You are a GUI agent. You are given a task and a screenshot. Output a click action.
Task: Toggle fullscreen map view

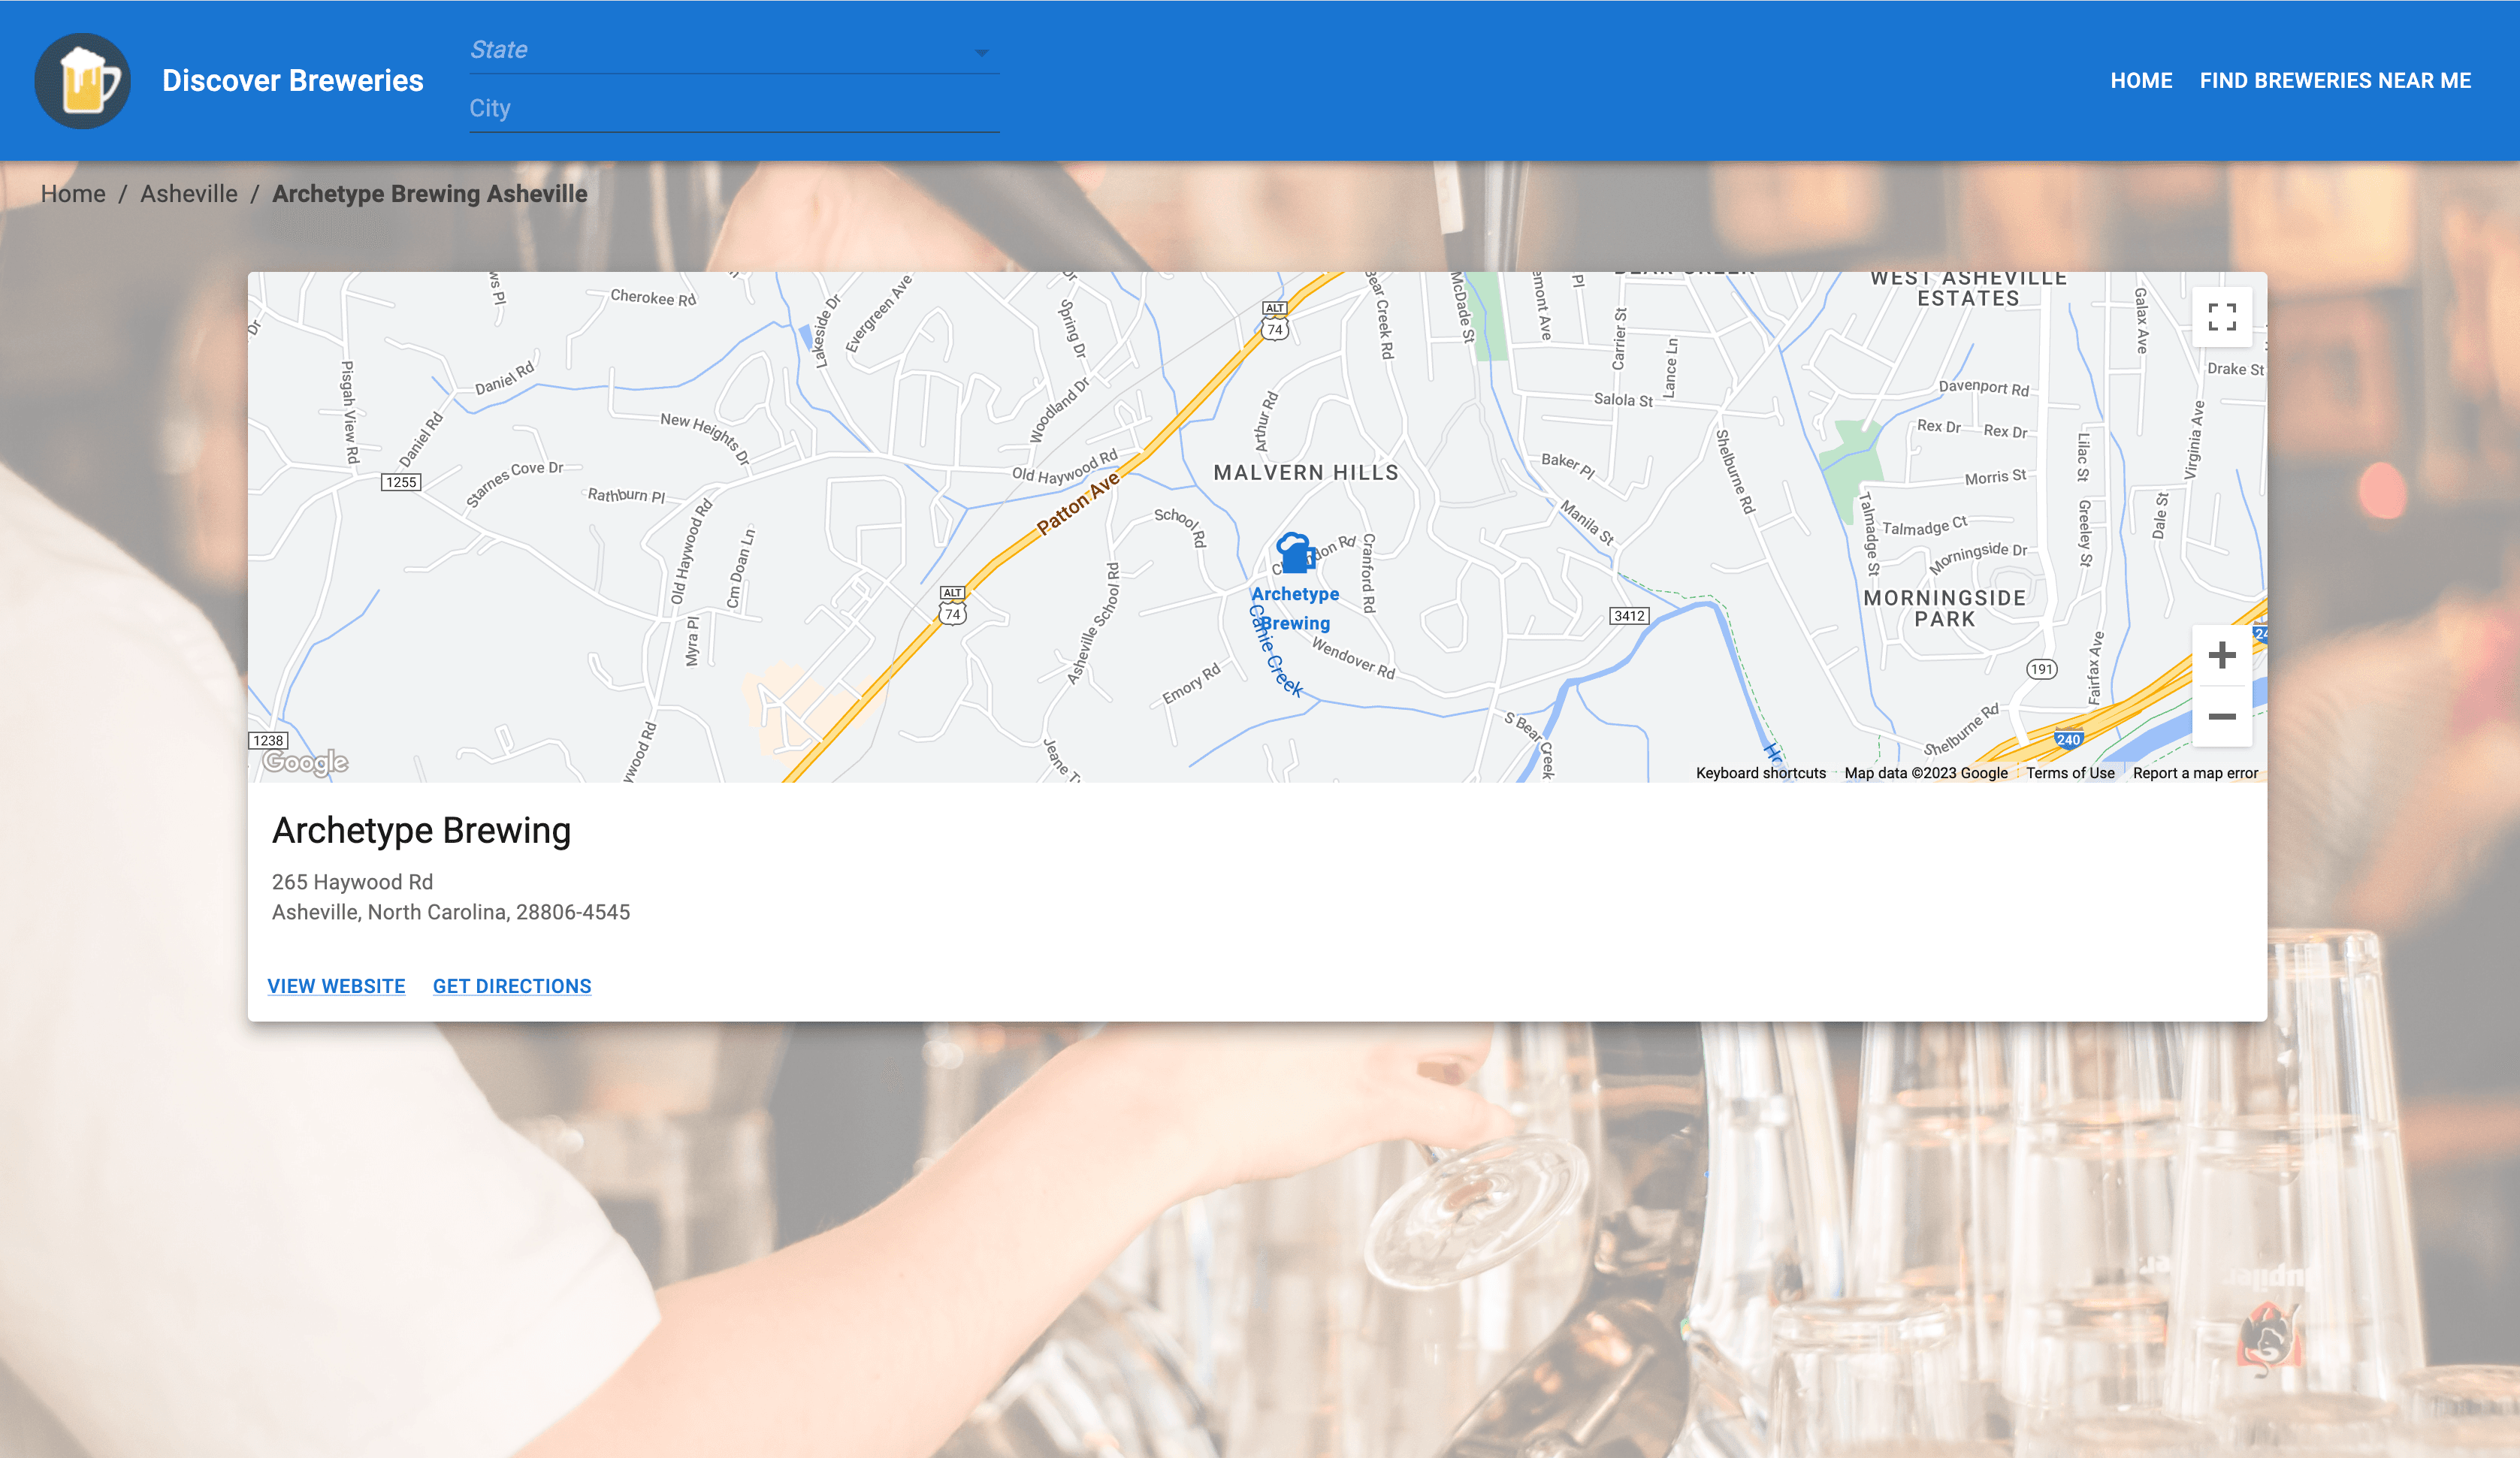pyautogui.click(x=2222, y=317)
